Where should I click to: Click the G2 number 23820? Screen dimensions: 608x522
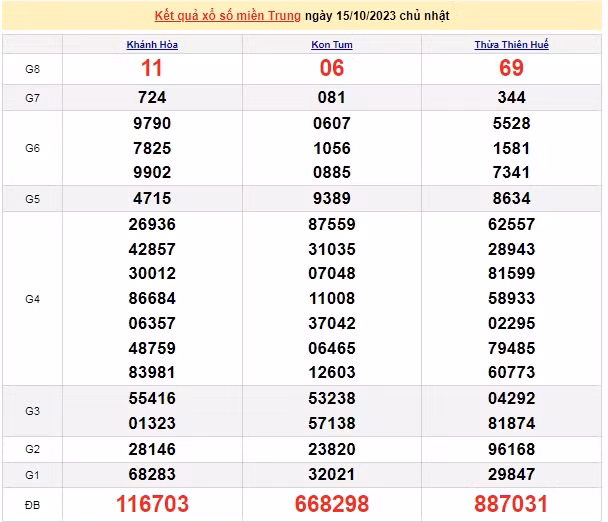[331, 449]
